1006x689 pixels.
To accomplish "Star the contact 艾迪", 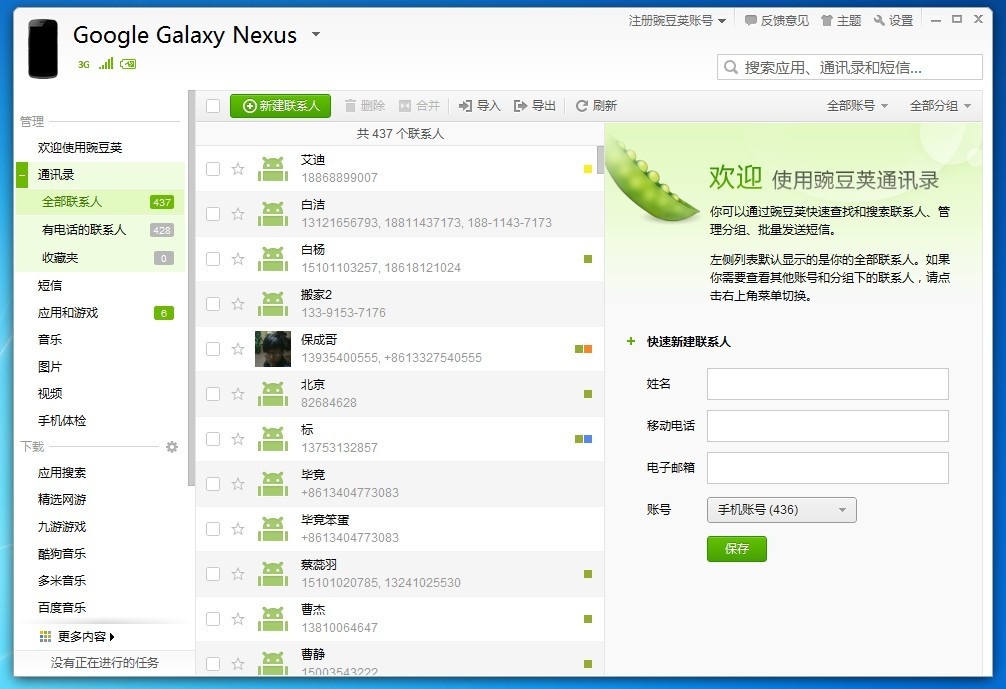I will click(238, 169).
